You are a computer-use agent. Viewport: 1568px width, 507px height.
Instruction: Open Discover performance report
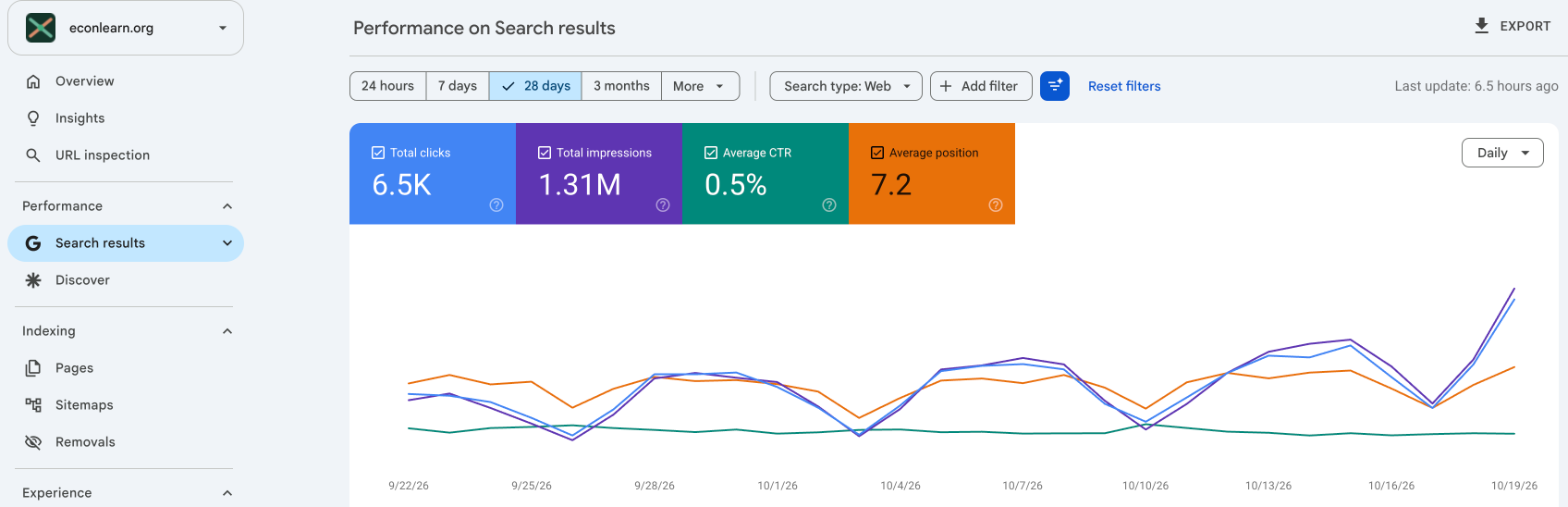tap(125, 280)
